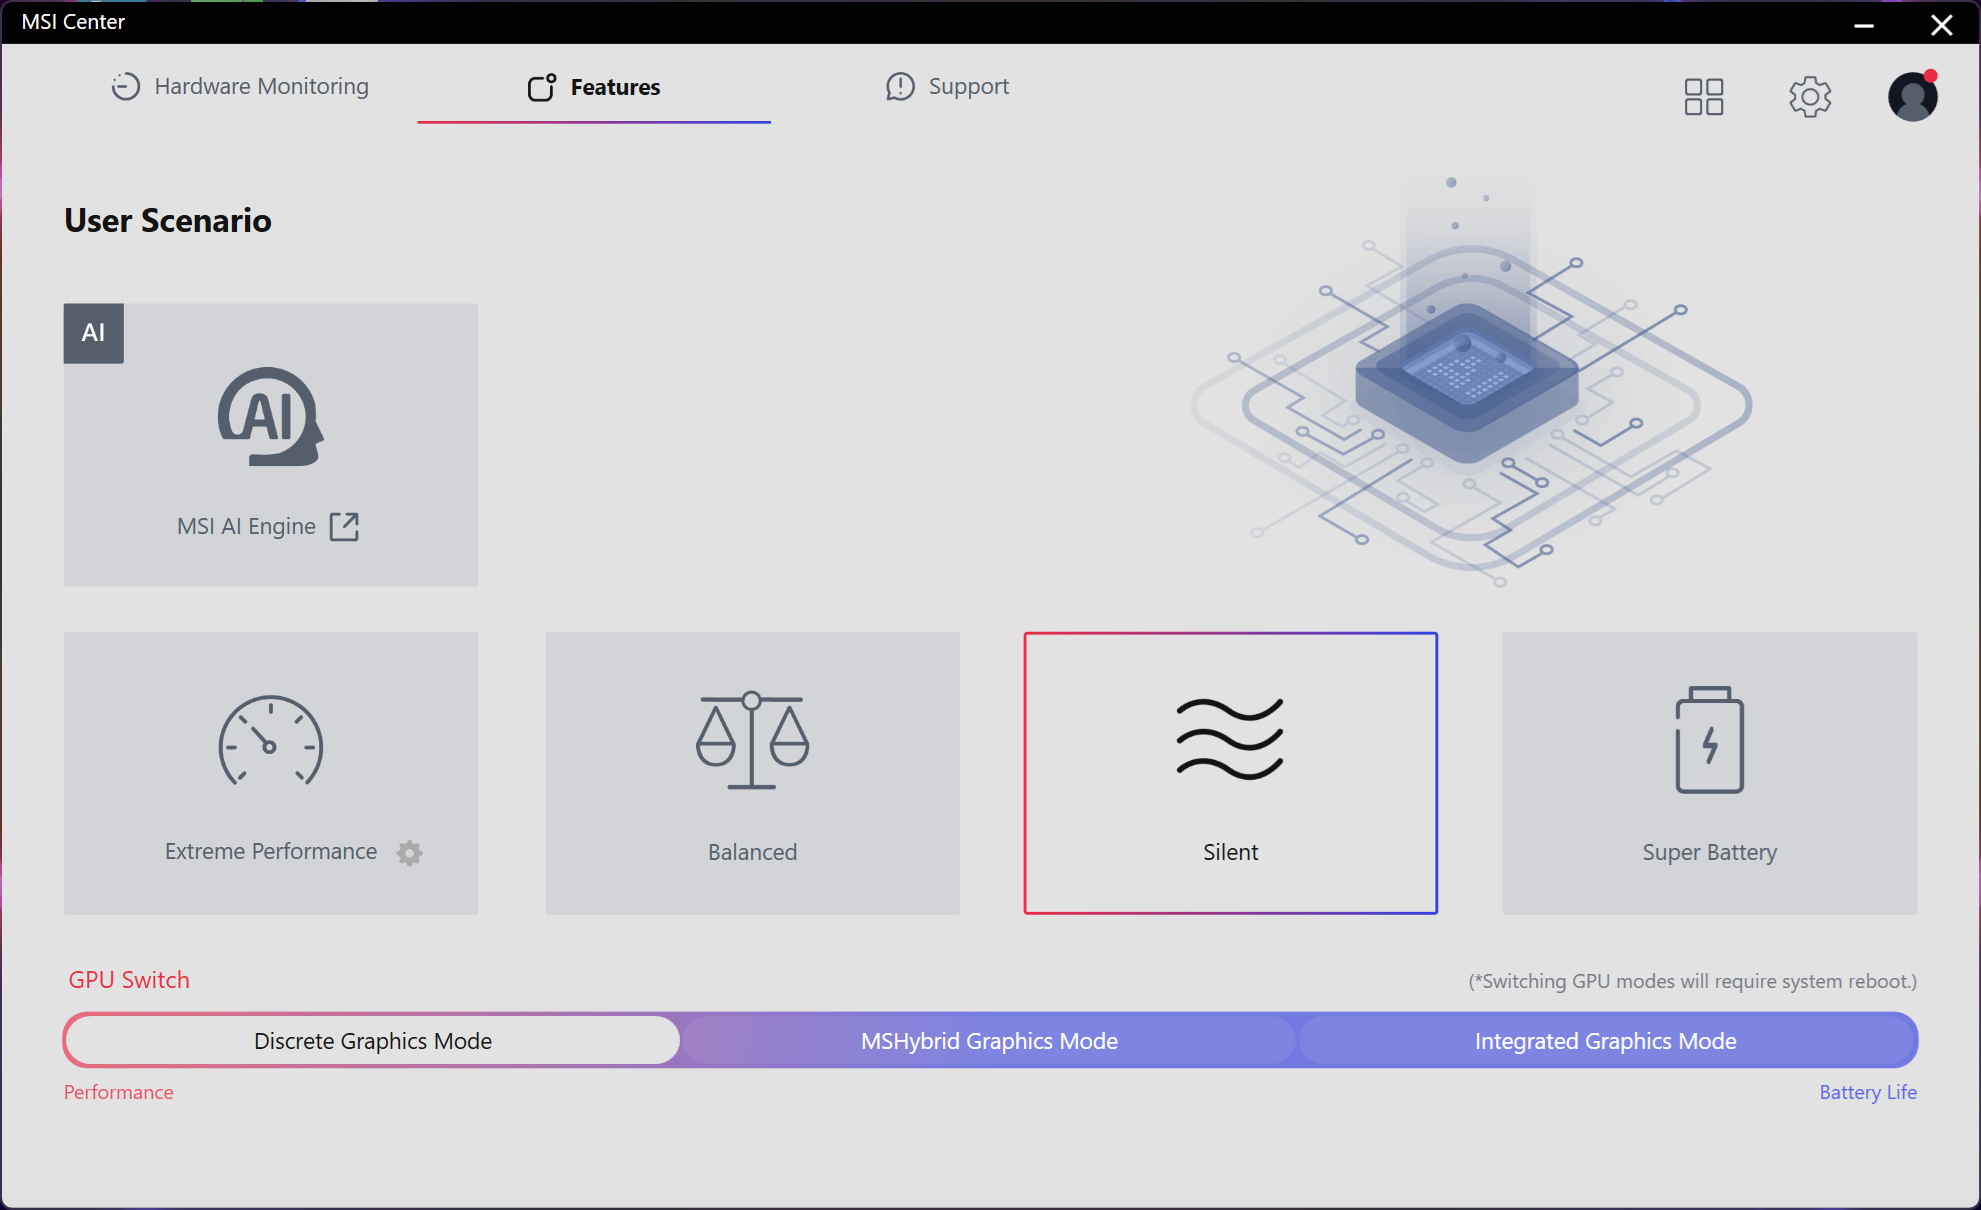Select the Super Battery scenario
Screen dimensions: 1981x1210
click(x=1710, y=773)
